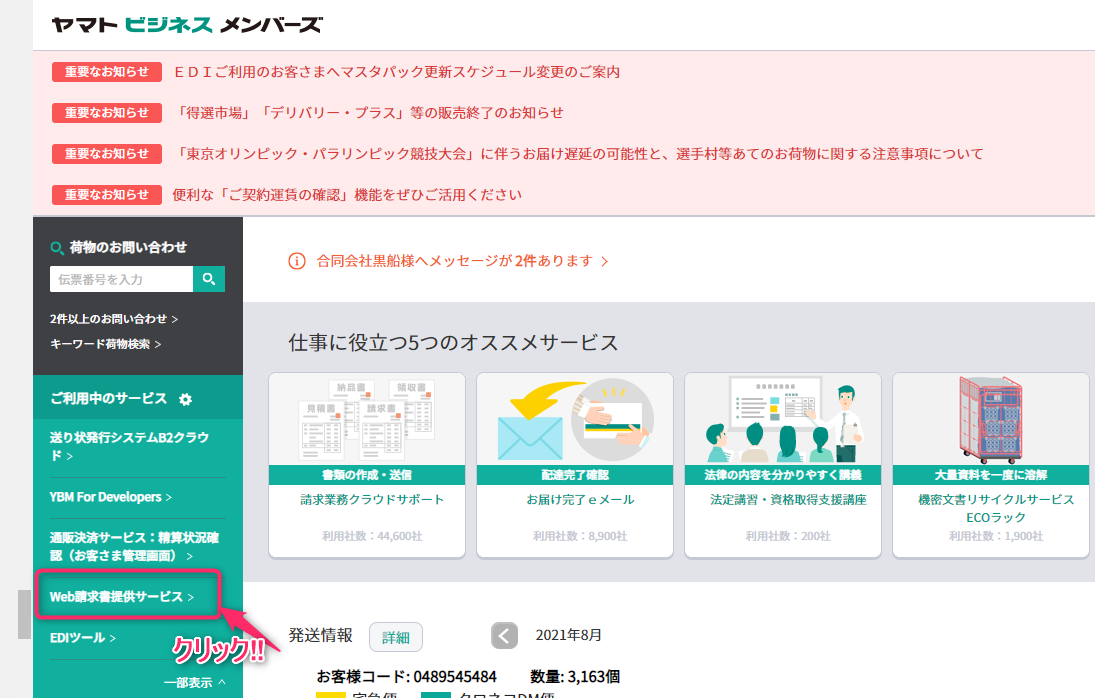Image resolution: width=1095 pixels, height=698 pixels.
Task: Click the 書類の作成・送信 banner
Action: point(367,475)
